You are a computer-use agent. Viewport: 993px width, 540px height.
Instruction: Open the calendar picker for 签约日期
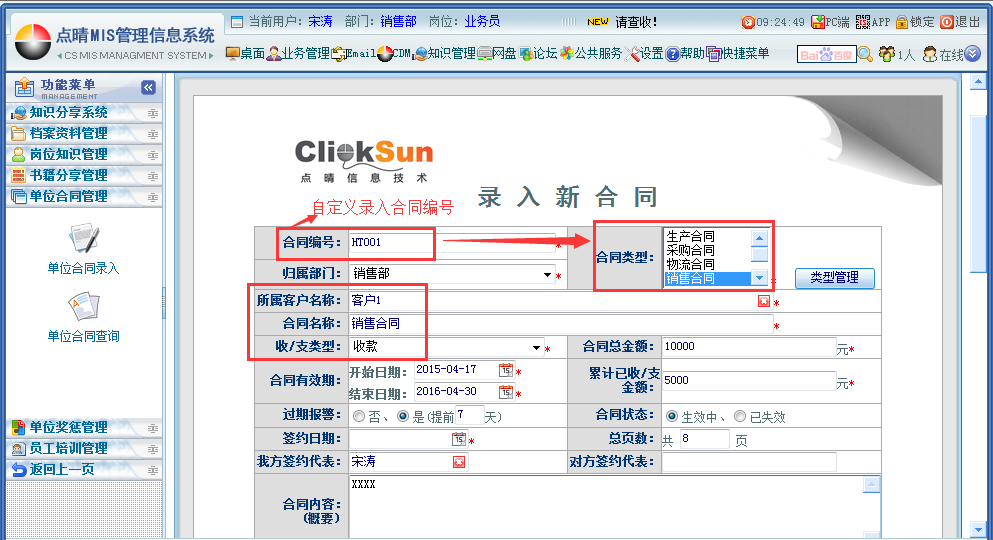point(459,439)
